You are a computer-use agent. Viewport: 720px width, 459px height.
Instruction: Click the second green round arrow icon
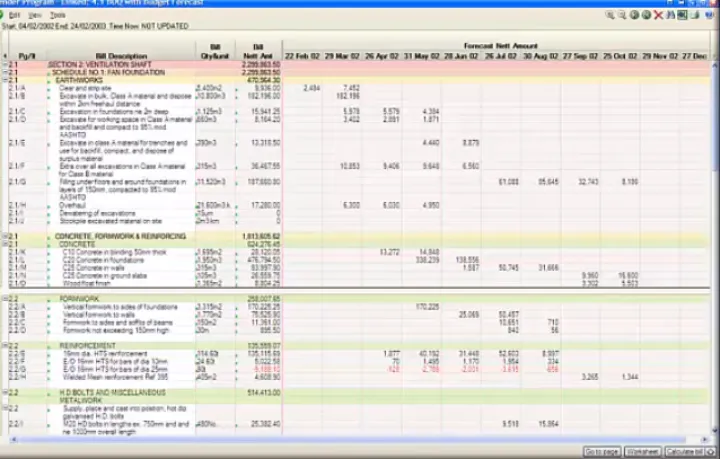click(x=645, y=16)
